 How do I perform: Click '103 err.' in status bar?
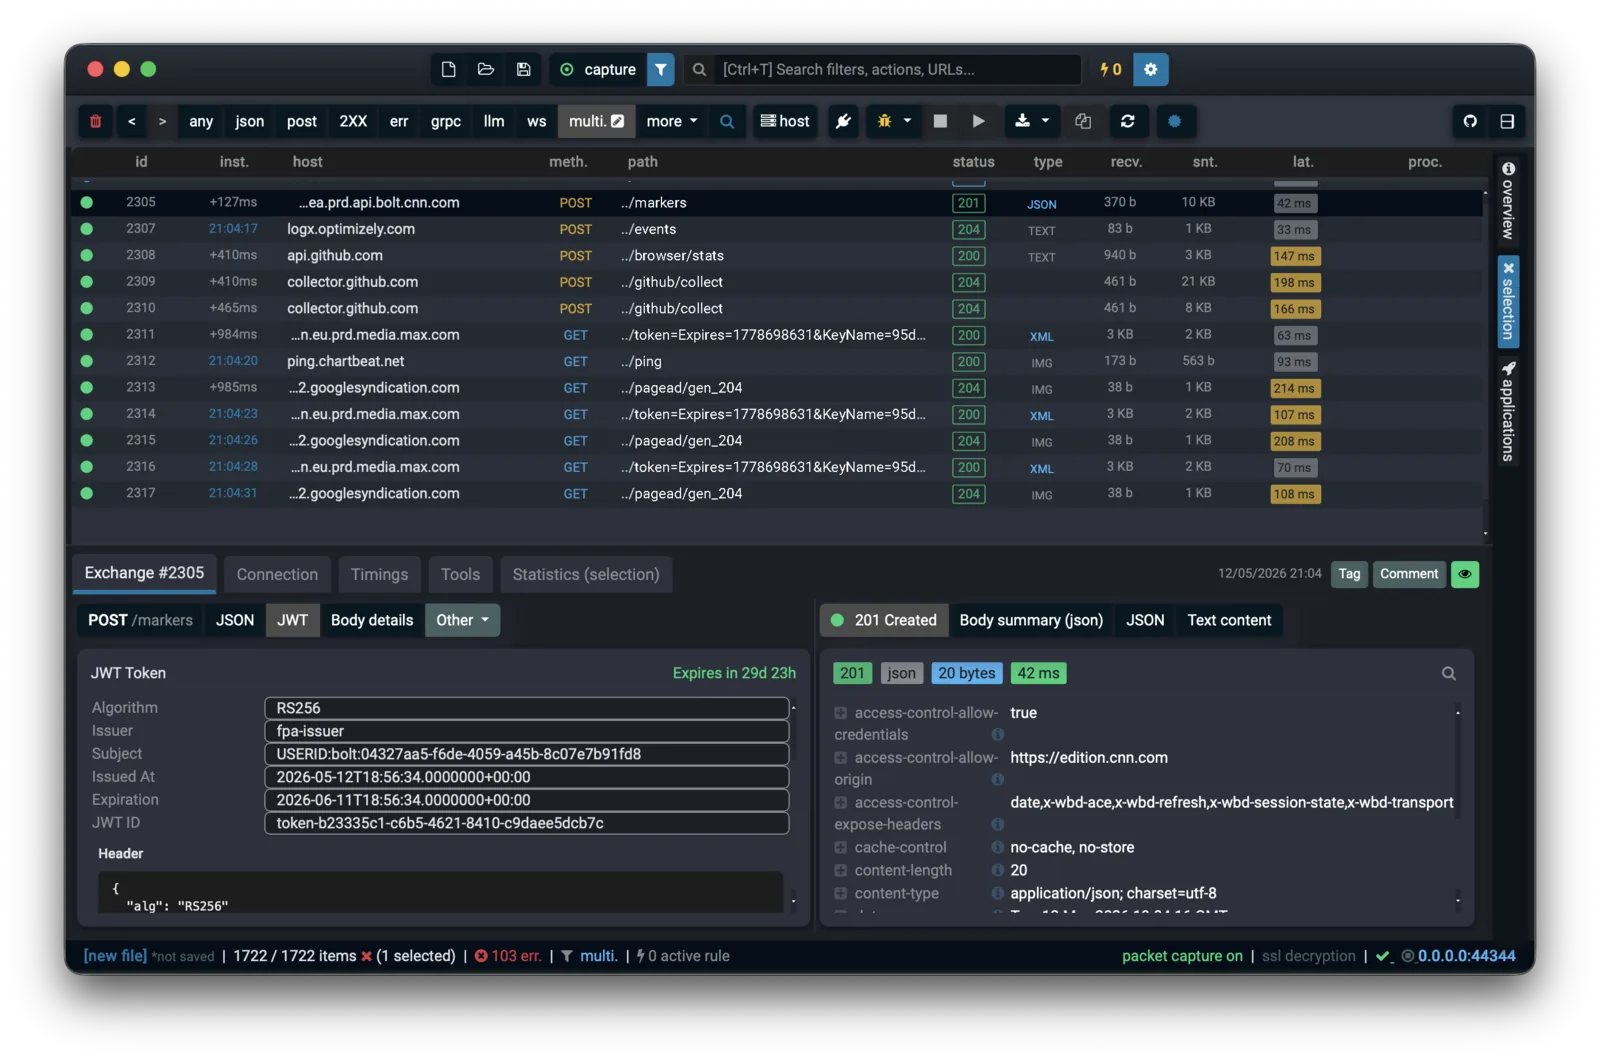508,956
